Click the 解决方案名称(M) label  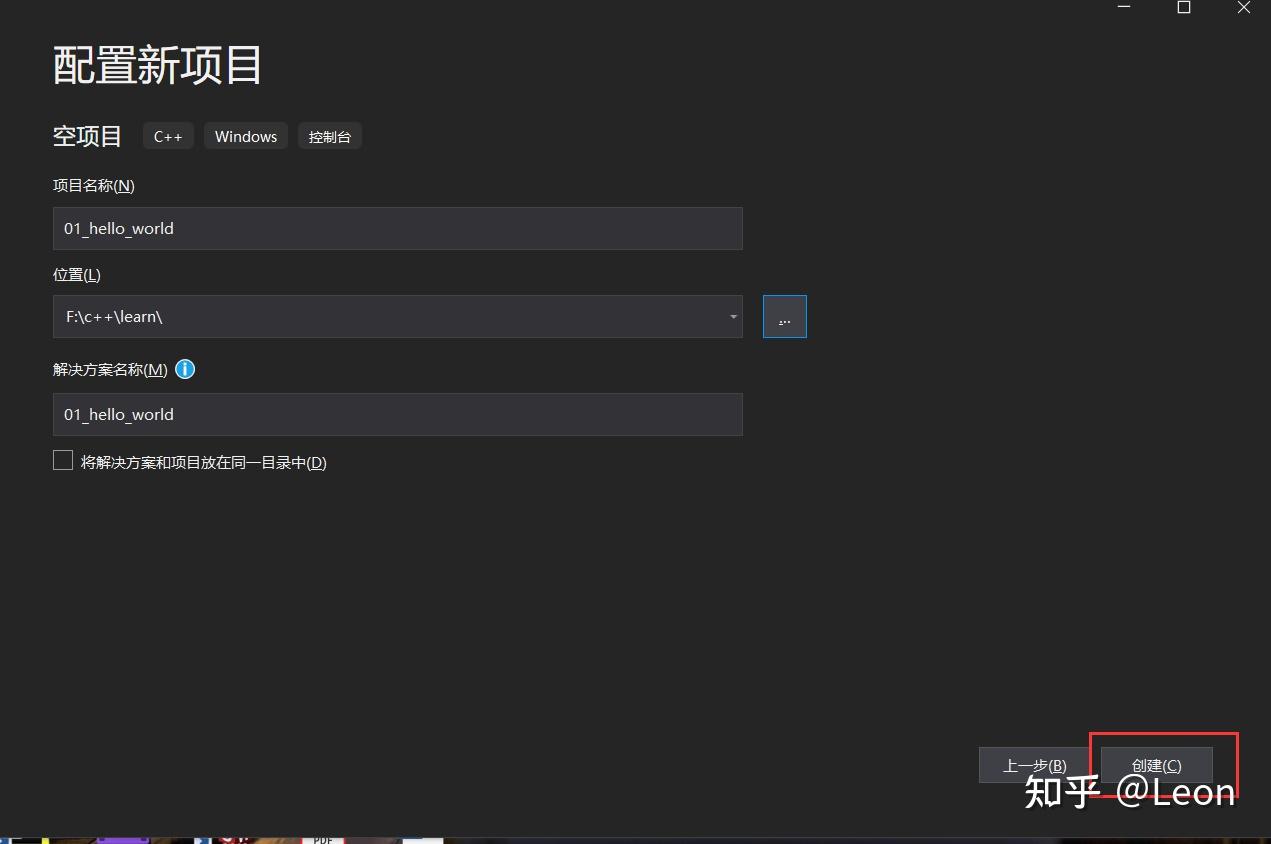(110, 369)
